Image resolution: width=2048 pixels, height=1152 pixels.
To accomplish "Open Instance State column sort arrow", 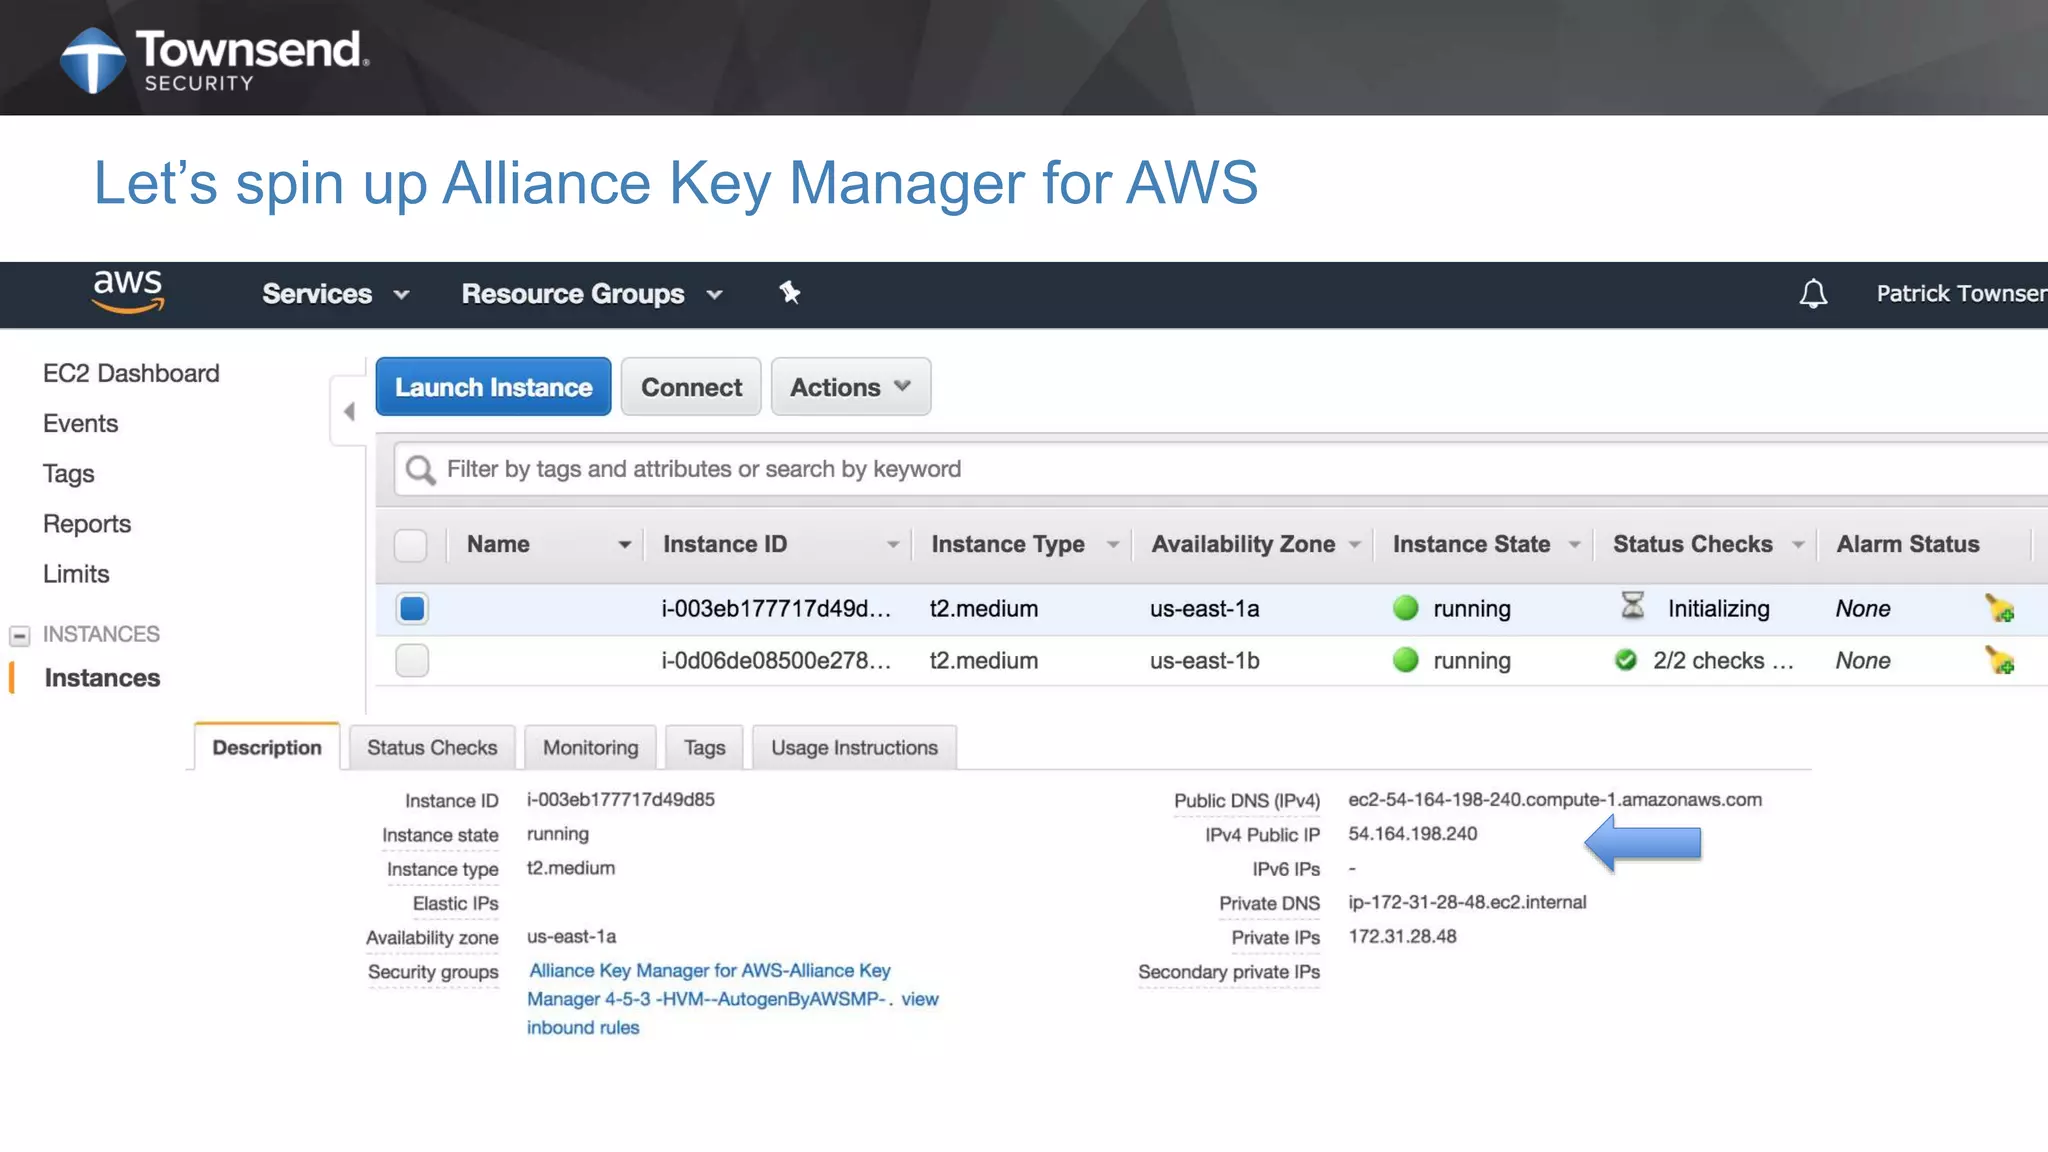I will (x=1574, y=545).
